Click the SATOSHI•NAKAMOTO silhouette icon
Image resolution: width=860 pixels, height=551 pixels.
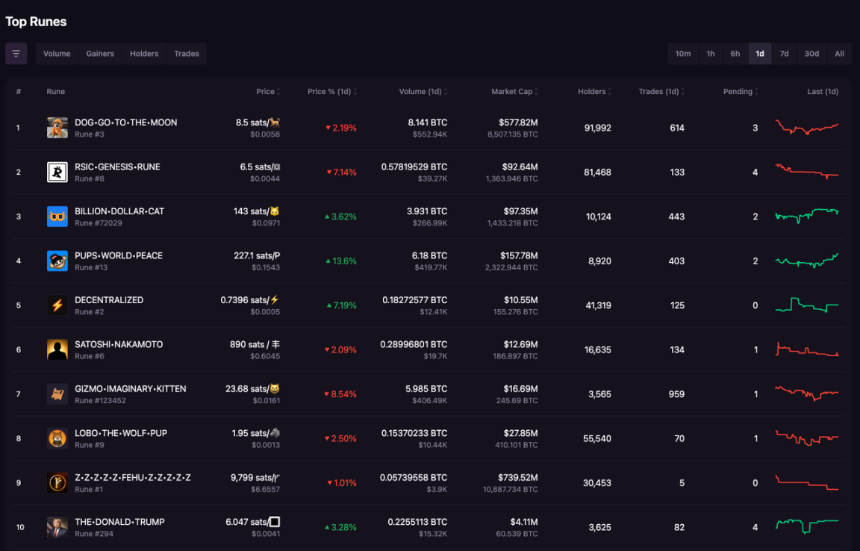click(57, 350)
